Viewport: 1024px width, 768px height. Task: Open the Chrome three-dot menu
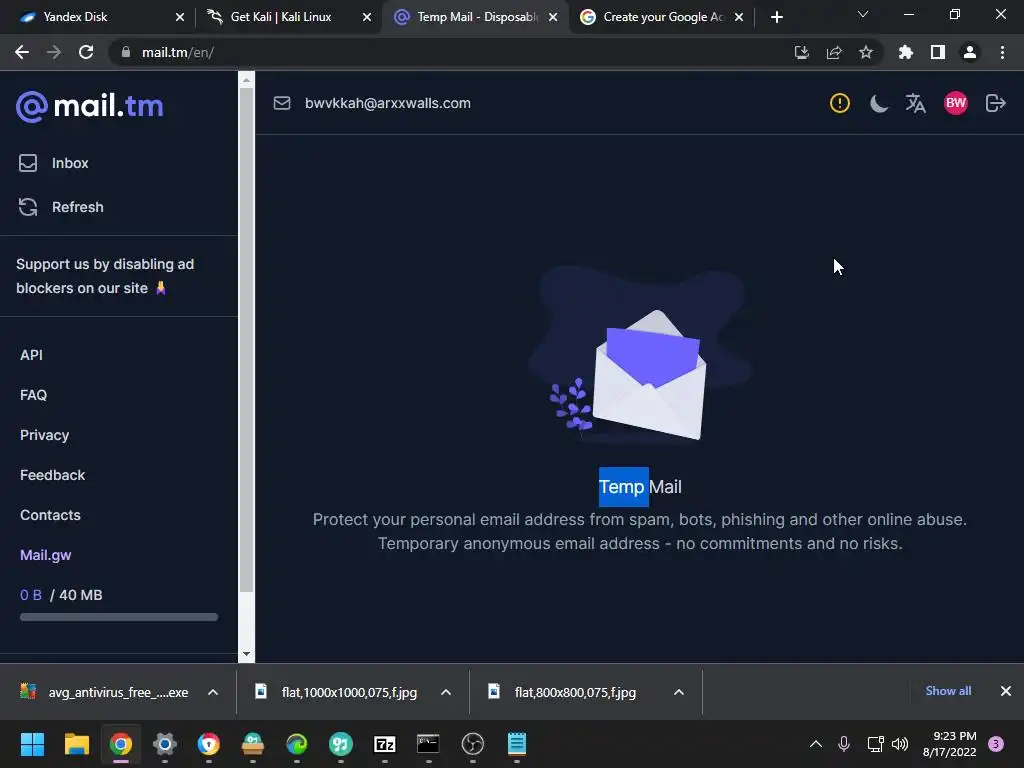tap(1002, 52)
